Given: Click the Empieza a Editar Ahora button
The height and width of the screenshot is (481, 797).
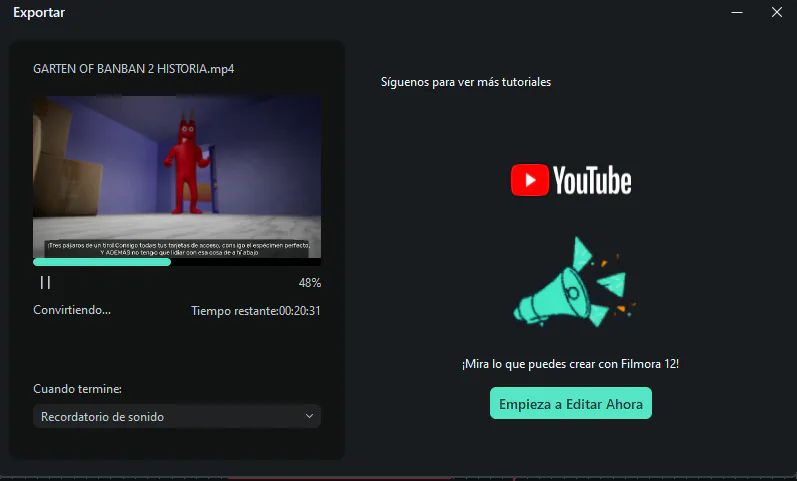Looking at the screenshot, I should point(570,404).
